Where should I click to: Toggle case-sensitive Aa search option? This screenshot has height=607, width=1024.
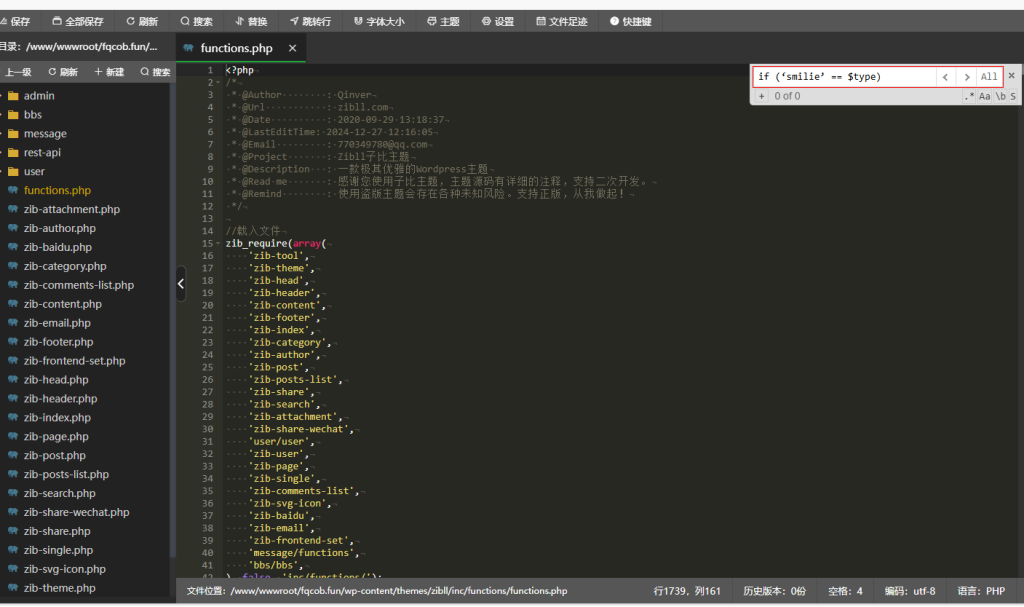pos(984,96)
